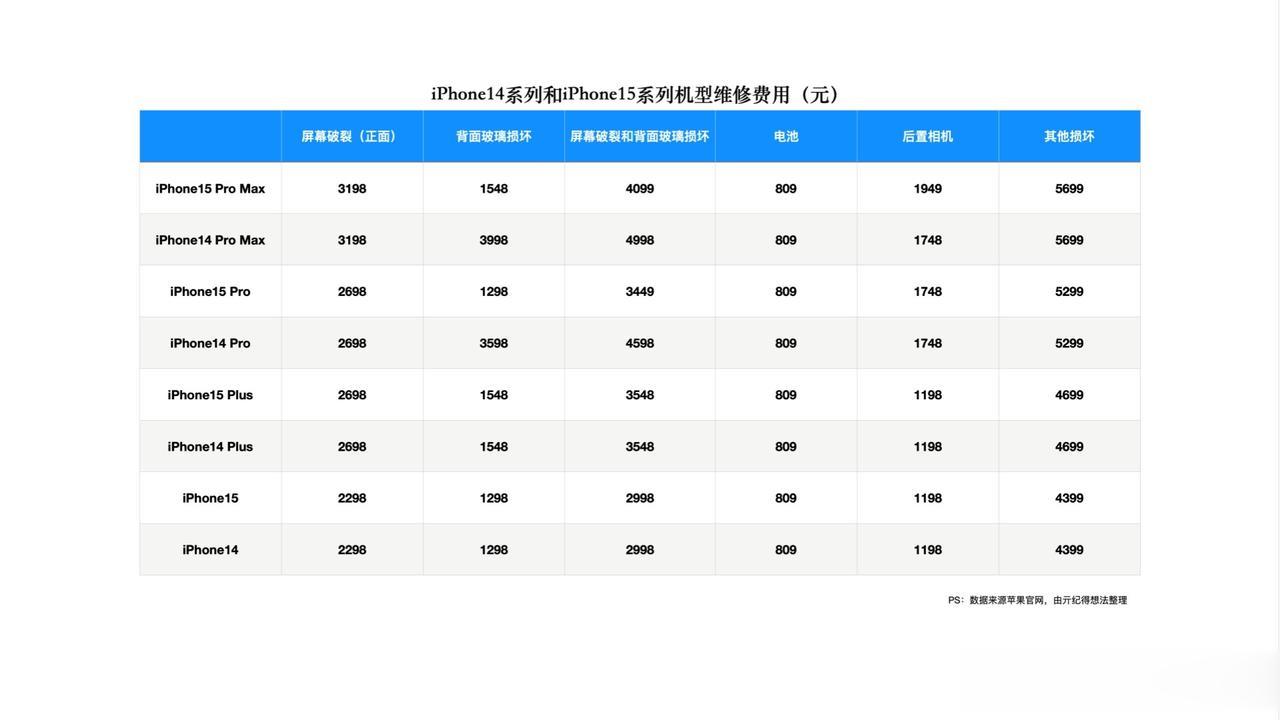Select the 屏幕破裂（正面） column header

(352, 136)
